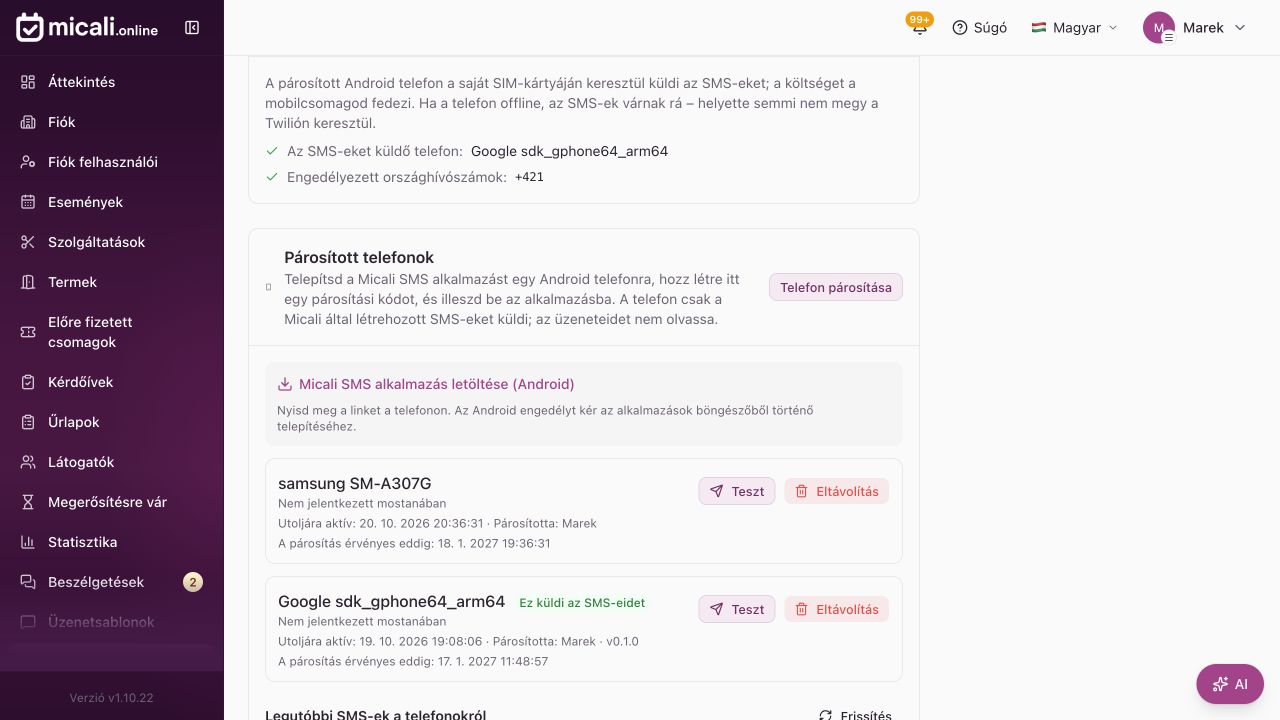Viewport: 1280px width, 720px height.
Task: Navigate to Események
Action: pos(112,202)
